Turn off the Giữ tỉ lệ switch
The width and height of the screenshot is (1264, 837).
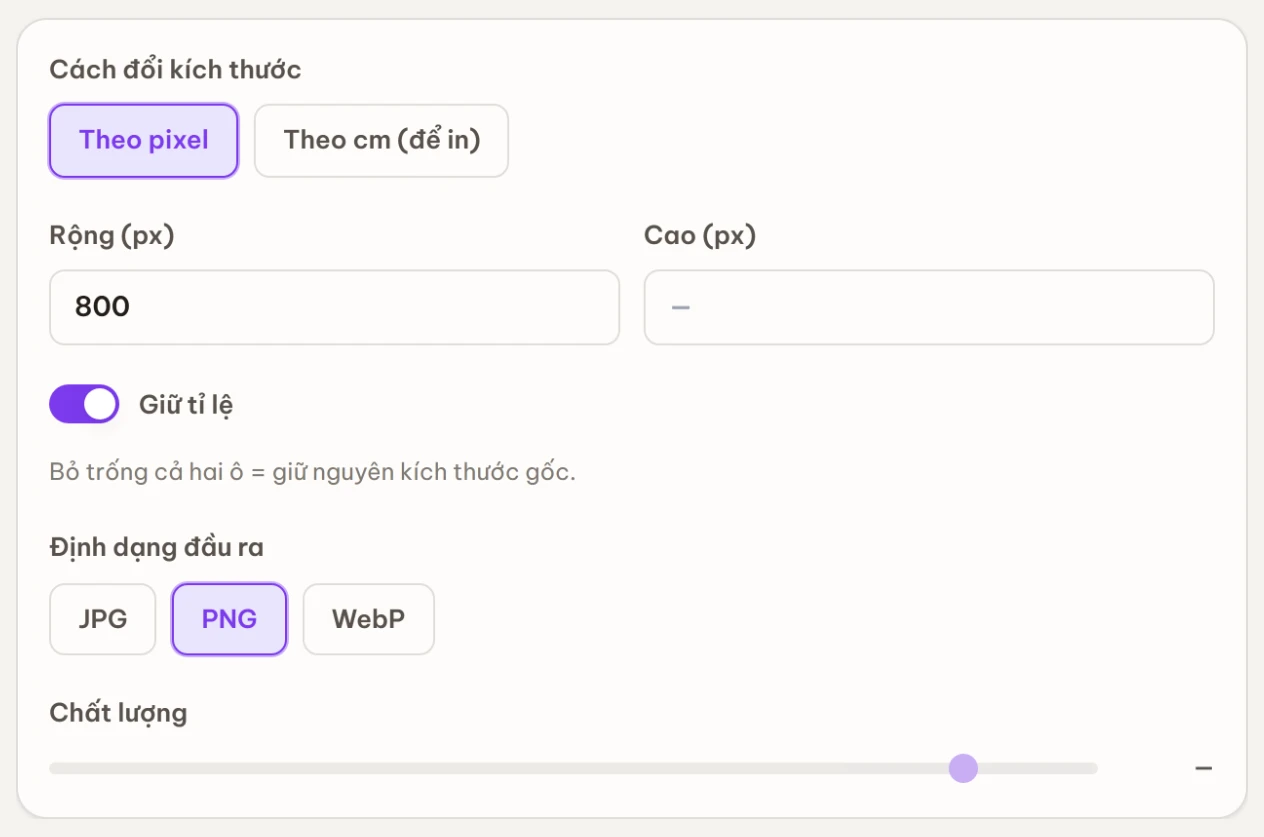coord(84,405)
